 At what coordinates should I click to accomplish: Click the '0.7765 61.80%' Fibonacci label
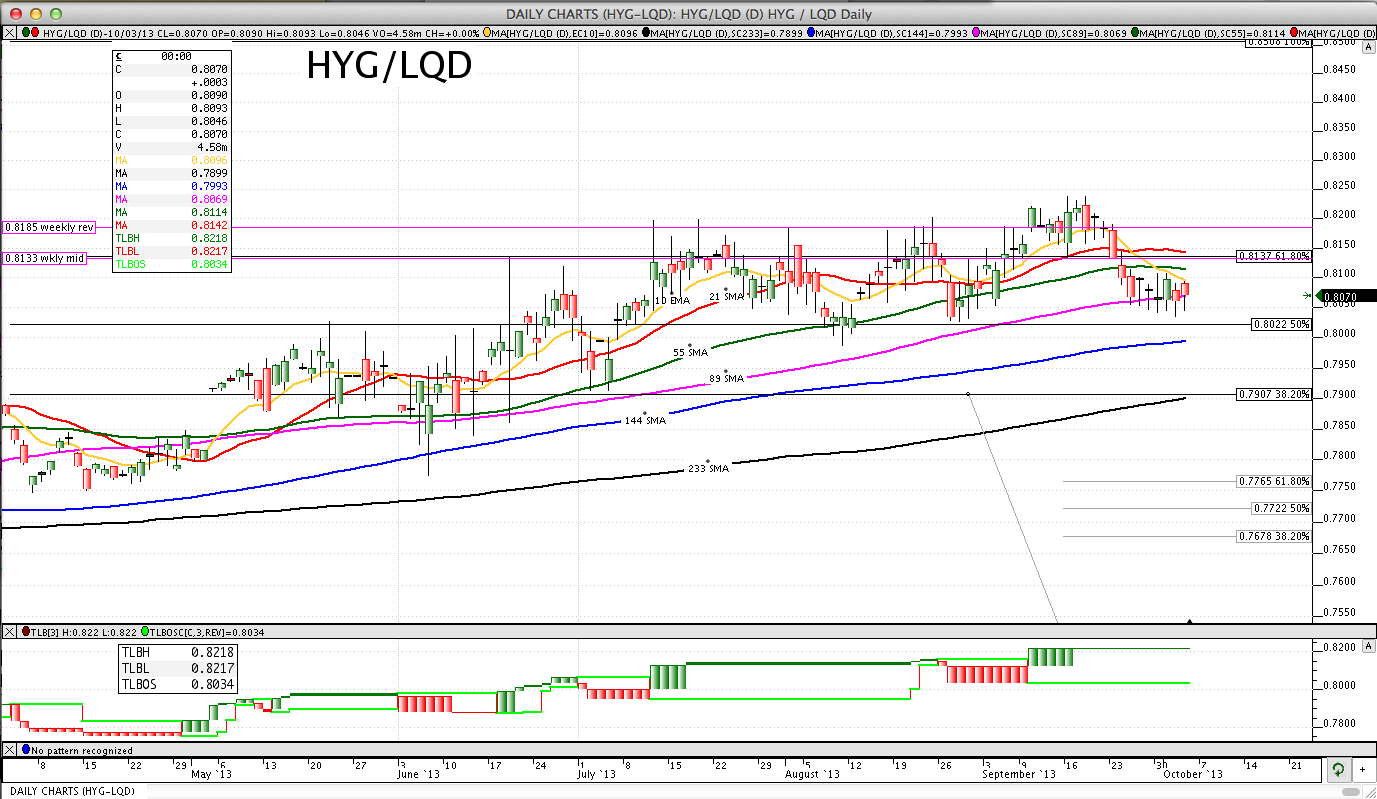point(1273,481)
